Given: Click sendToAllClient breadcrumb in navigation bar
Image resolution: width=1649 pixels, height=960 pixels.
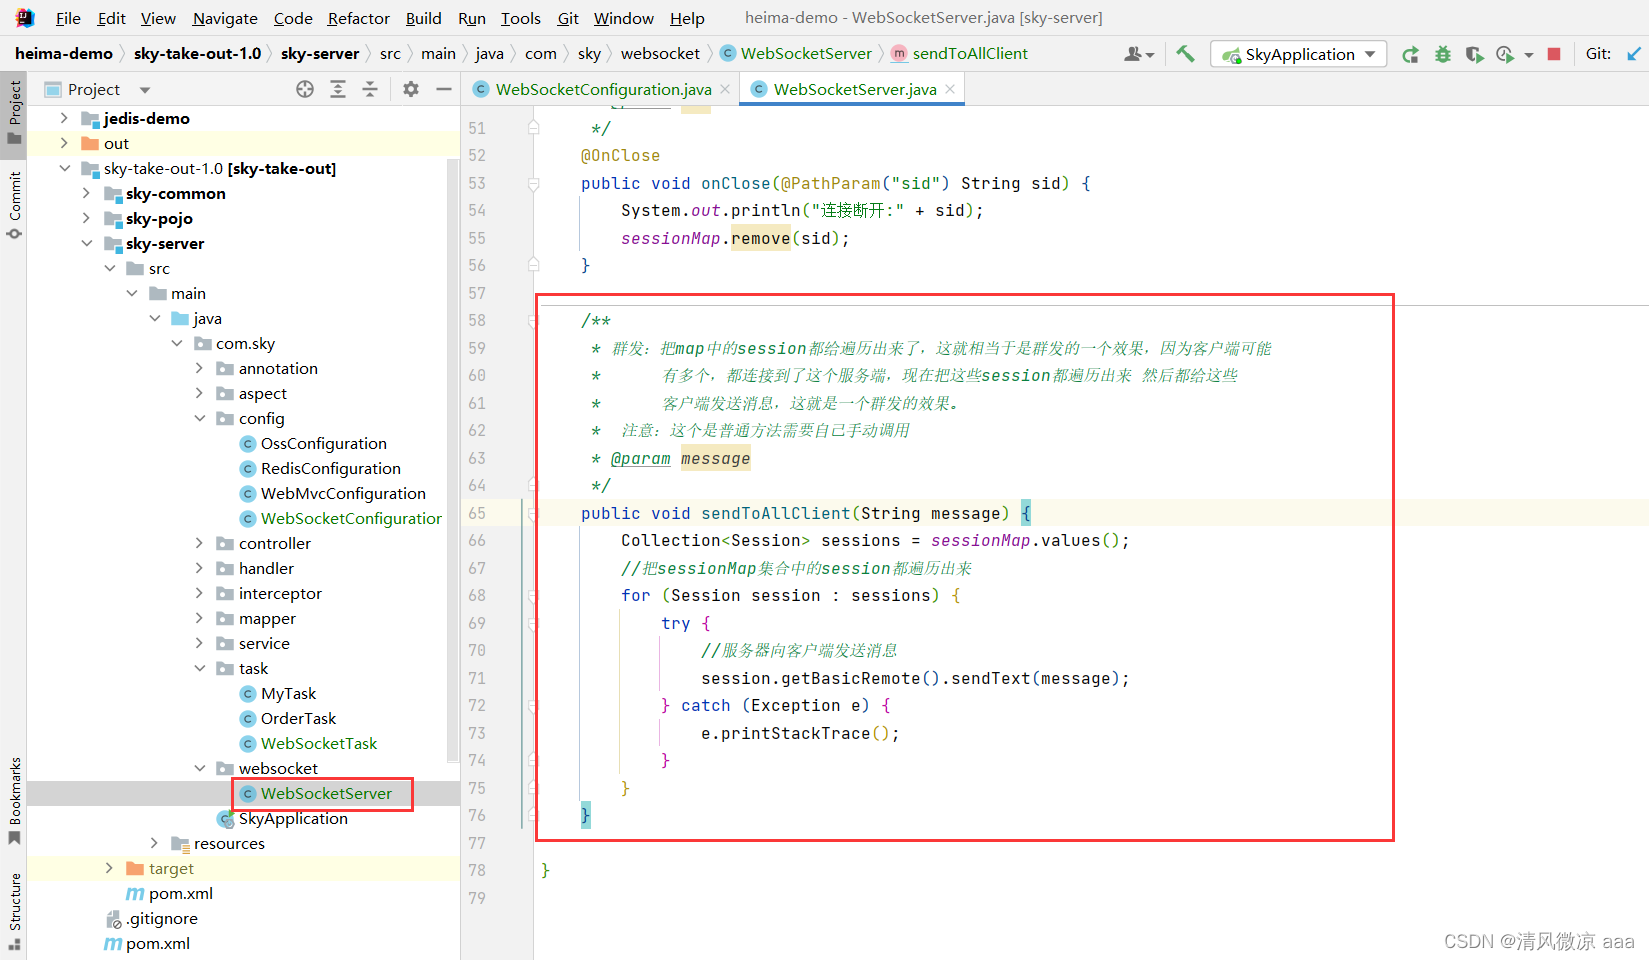Looking at the screenshot, I should pos(959,54).
